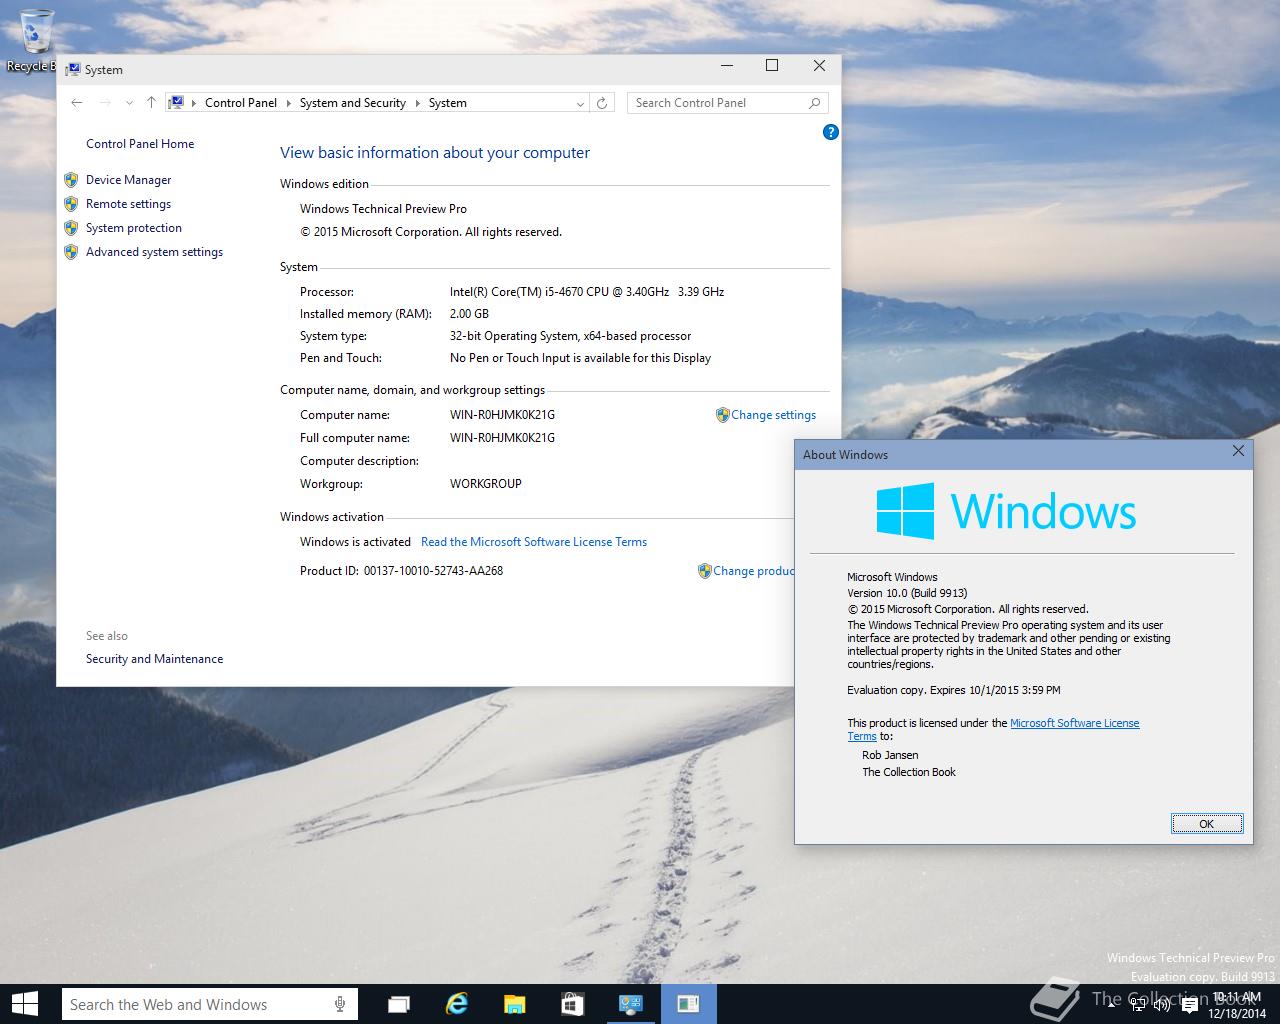Open Advanced system settings link

coord(154,252)
